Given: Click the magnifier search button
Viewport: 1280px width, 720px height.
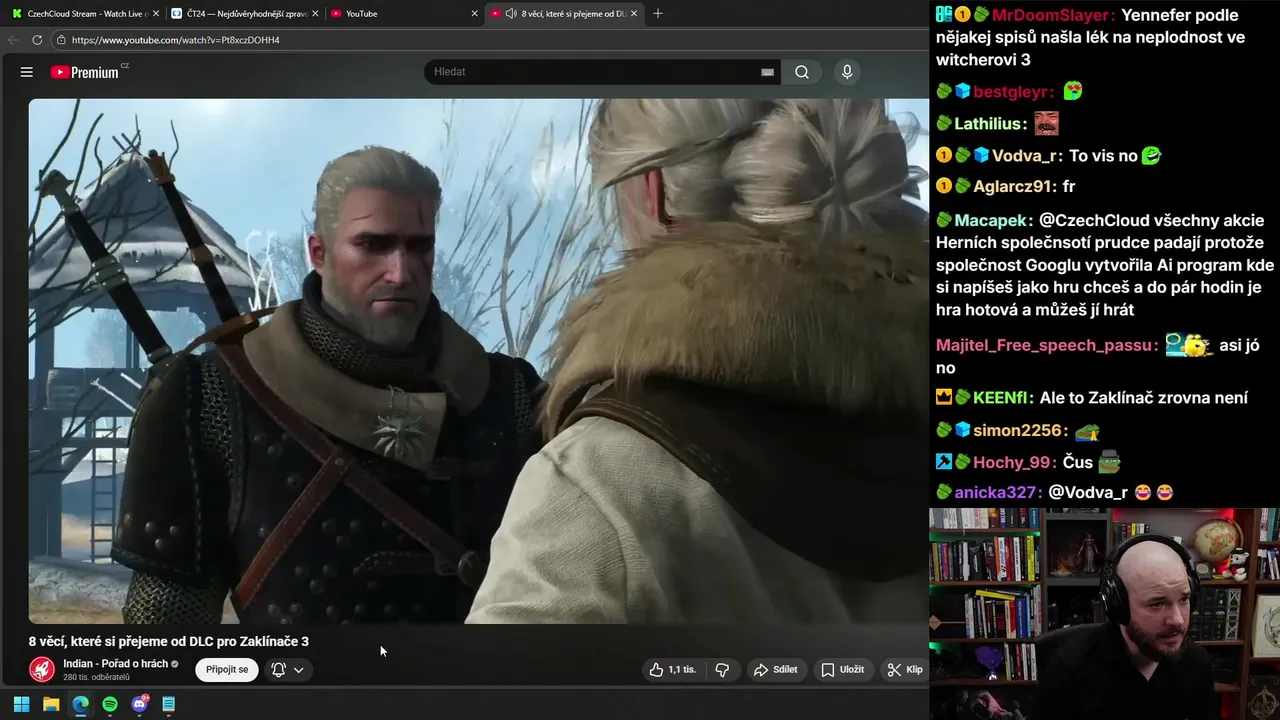Looking at the screenshot, I should pos(802,72).
